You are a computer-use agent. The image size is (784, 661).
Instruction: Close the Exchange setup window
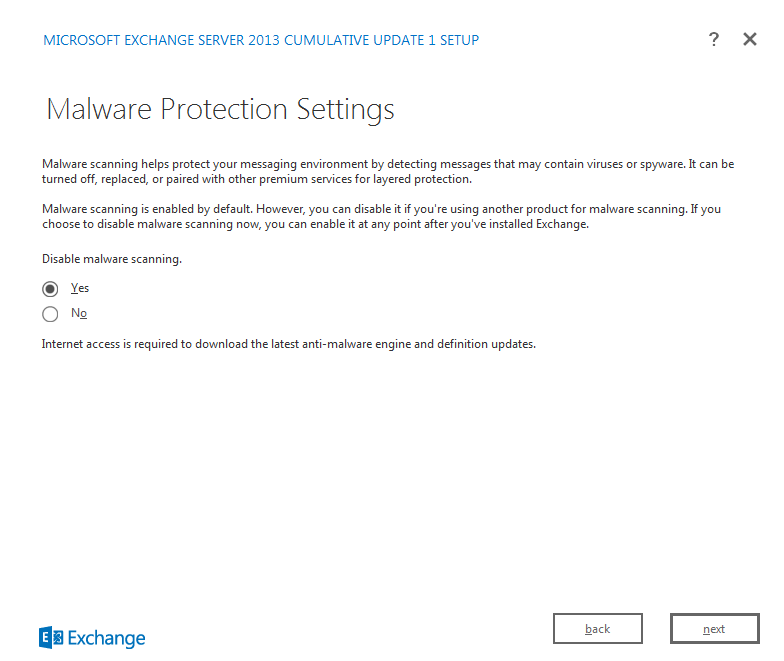750,39
